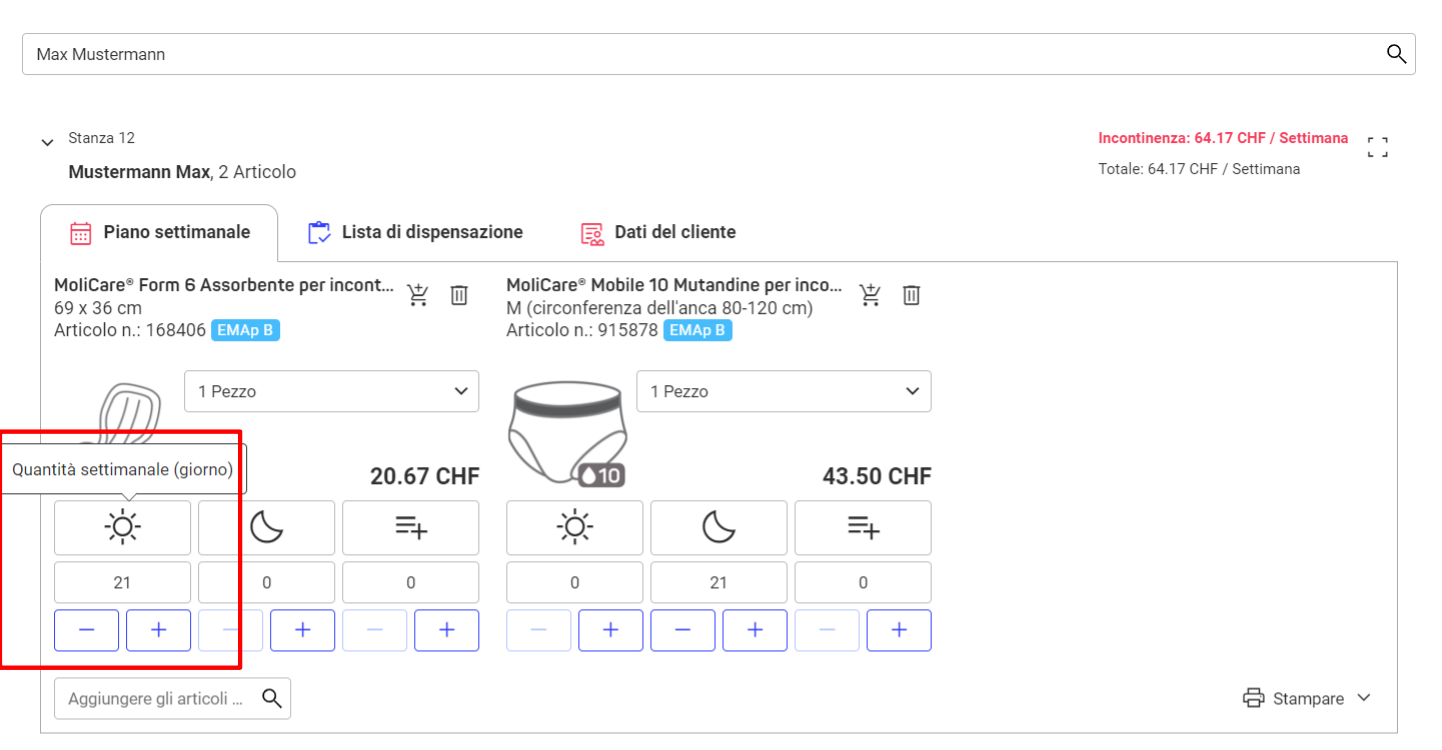Switch to Lista di dispensazione tab
Screen dimensions: 1442x750
click(x=416, y=232)
